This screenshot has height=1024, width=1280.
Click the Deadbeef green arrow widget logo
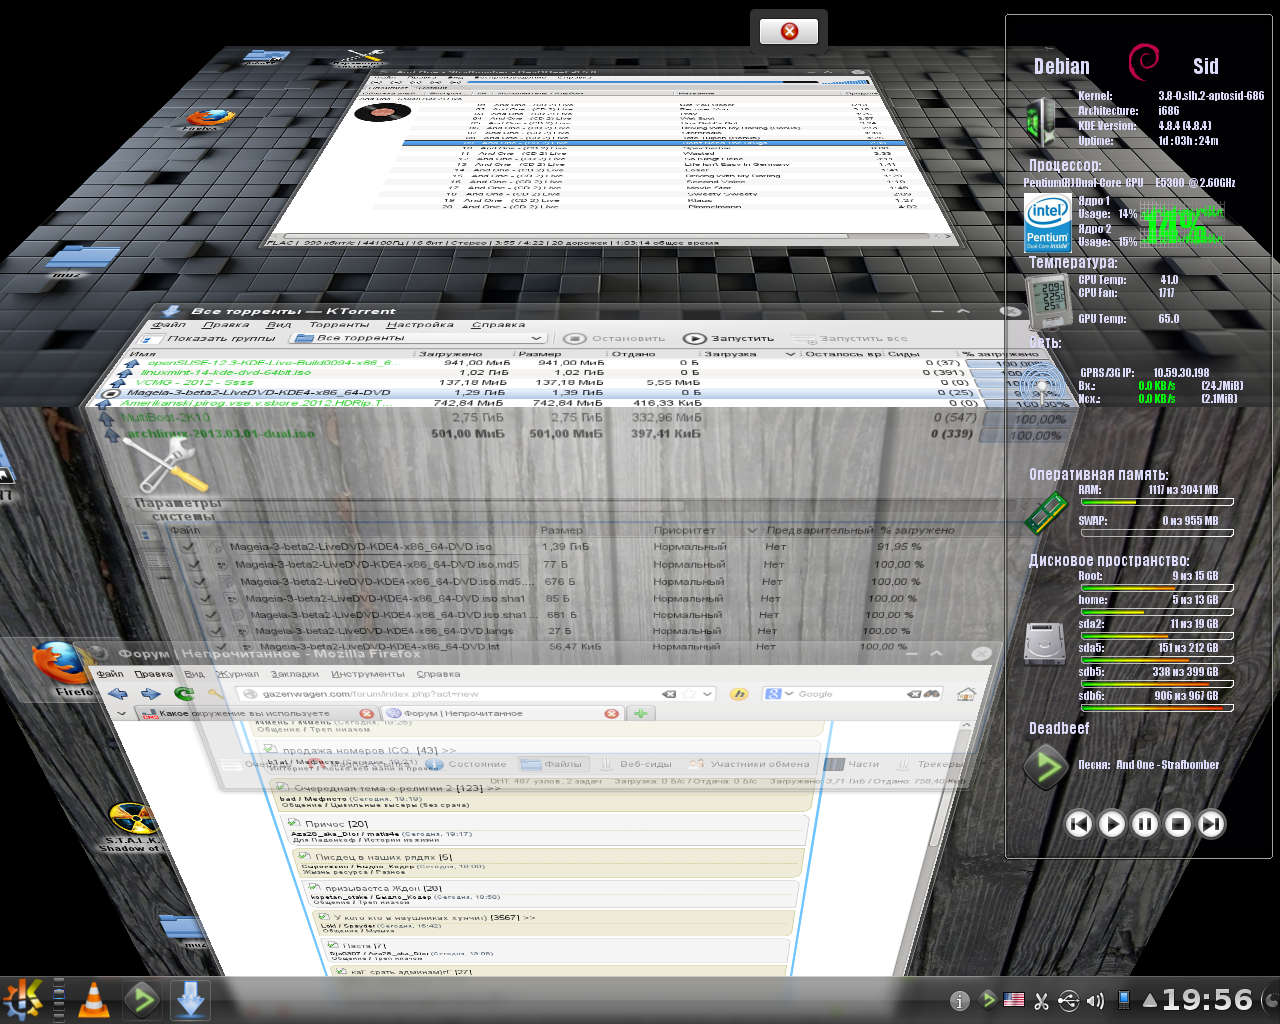1046,767
